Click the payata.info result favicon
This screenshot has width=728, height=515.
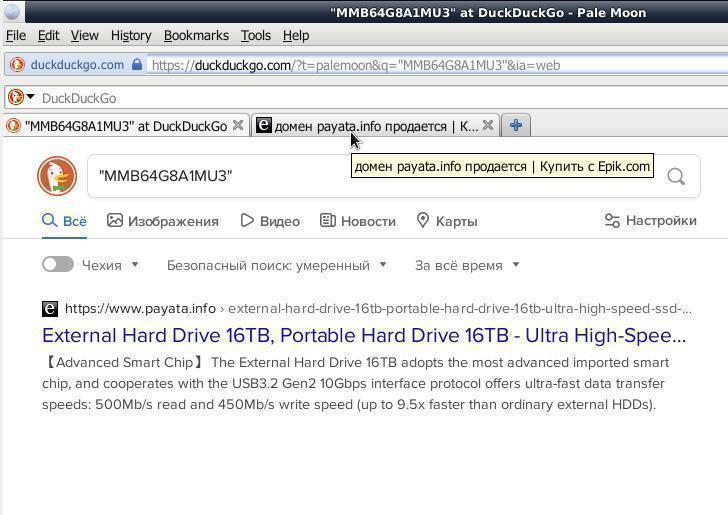coord(50,309)
